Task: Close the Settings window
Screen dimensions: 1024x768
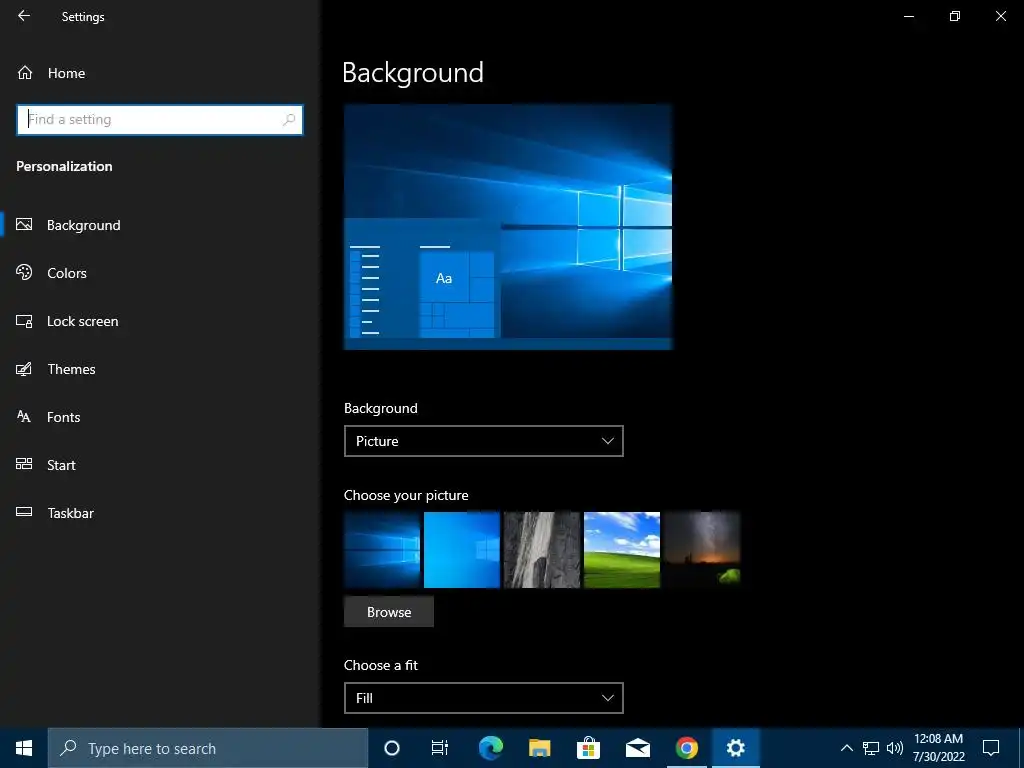Action: coord(1000,16)
